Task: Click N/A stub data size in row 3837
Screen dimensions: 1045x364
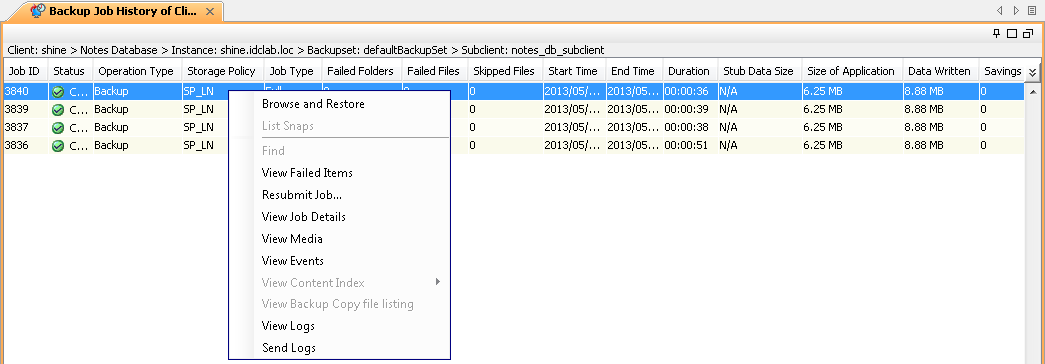Action: click(728, 127)
